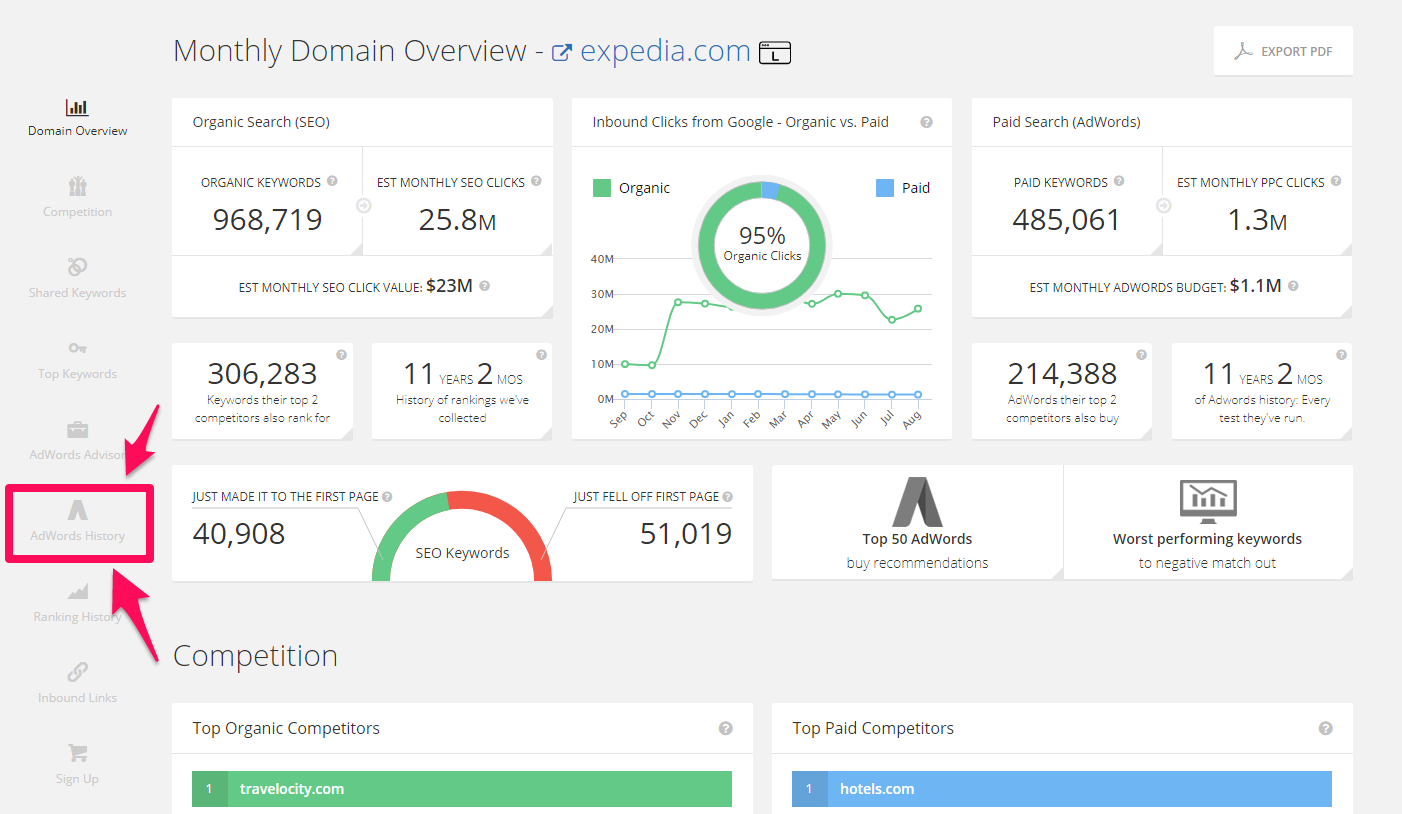Viewport: 1402px width, 814px height.
Task: Click help icon on 214,388 AdWords card
Action: [1141, 354]
